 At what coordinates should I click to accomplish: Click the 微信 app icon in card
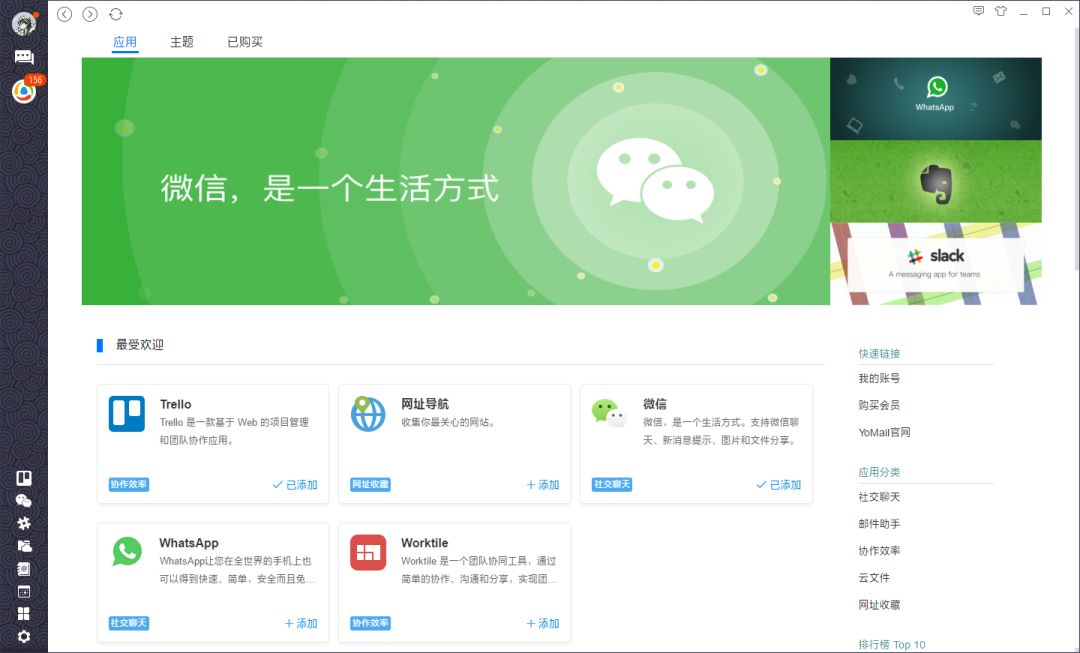point(609,413)
